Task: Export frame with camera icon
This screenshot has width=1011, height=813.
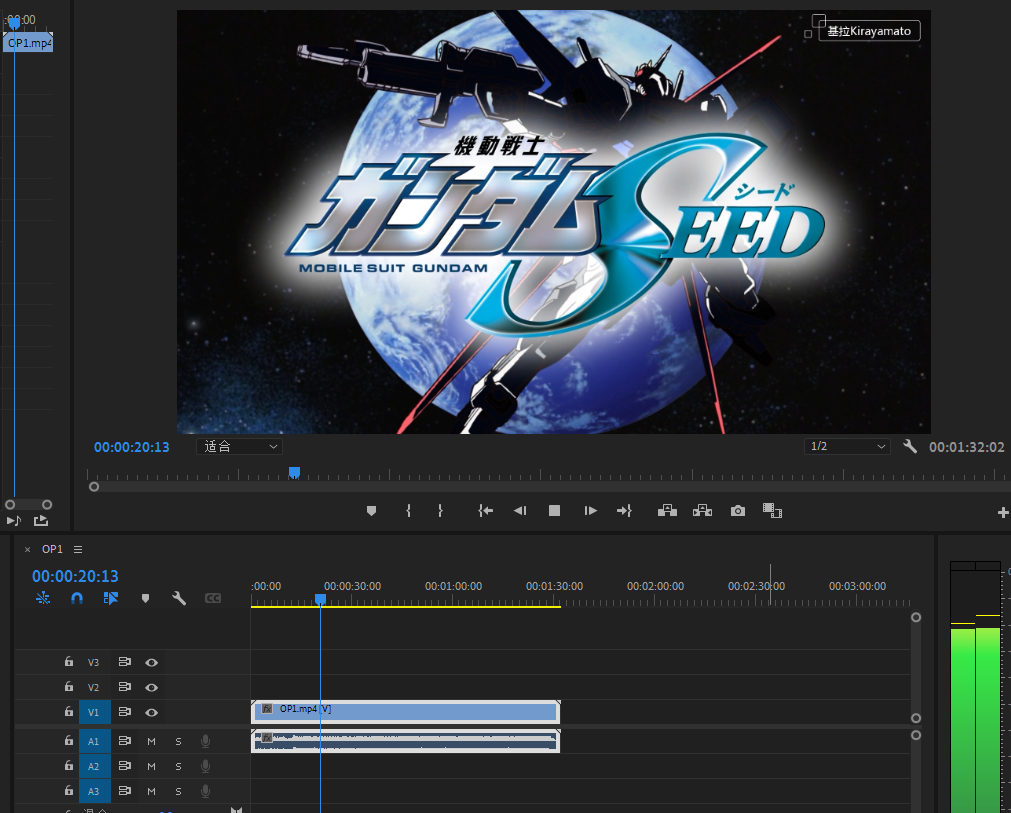Action: [738, 511]
